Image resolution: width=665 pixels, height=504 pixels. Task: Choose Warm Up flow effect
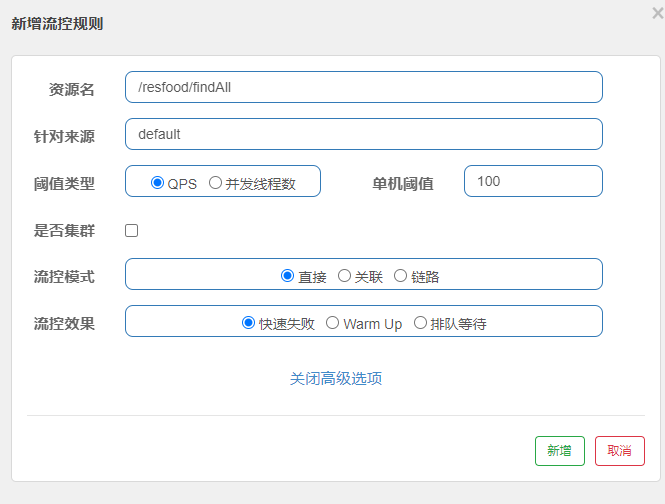[x=333, y=323]
